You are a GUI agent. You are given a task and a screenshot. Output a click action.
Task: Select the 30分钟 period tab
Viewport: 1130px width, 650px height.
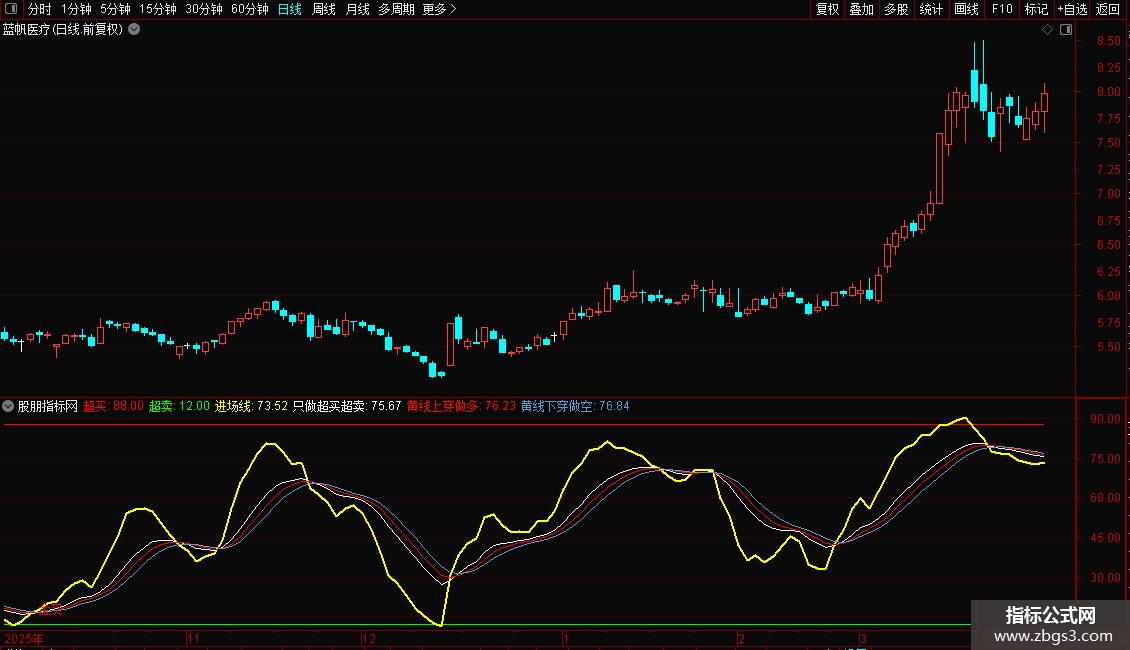(x=204, y=9)
